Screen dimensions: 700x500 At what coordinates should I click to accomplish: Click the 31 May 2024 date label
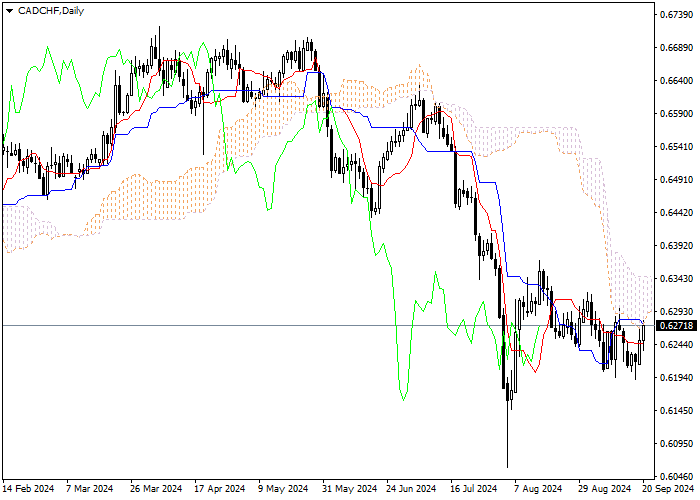(x=350, y=489)
